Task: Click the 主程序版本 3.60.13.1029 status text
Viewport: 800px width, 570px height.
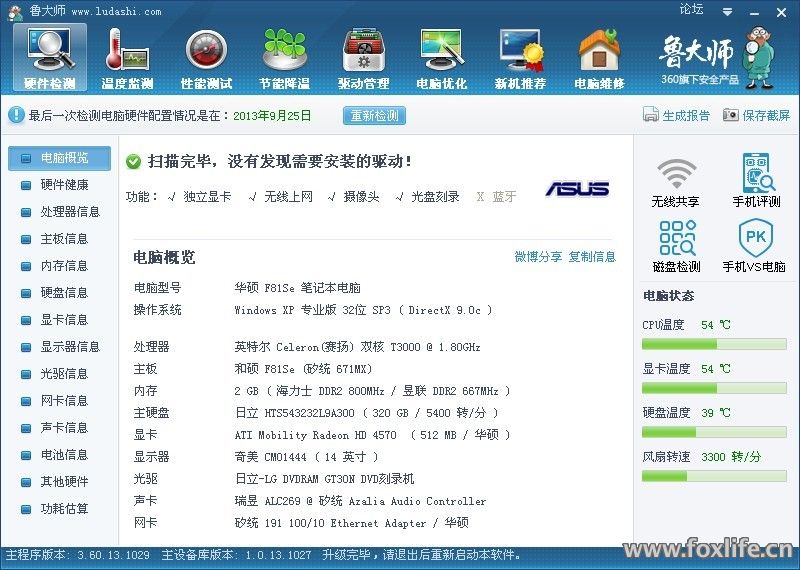Action: click(x=78, y=555)
